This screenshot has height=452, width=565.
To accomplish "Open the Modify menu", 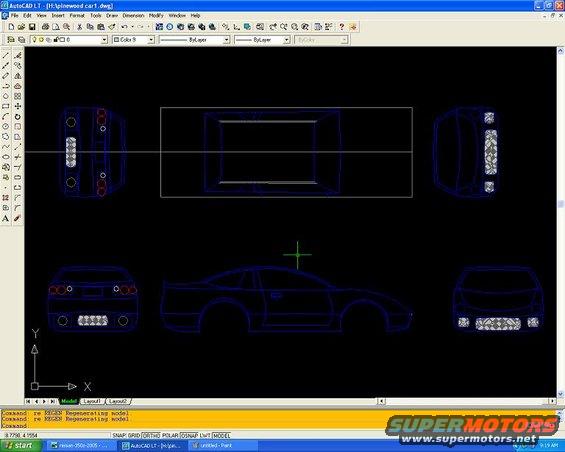I will (156, 15).
